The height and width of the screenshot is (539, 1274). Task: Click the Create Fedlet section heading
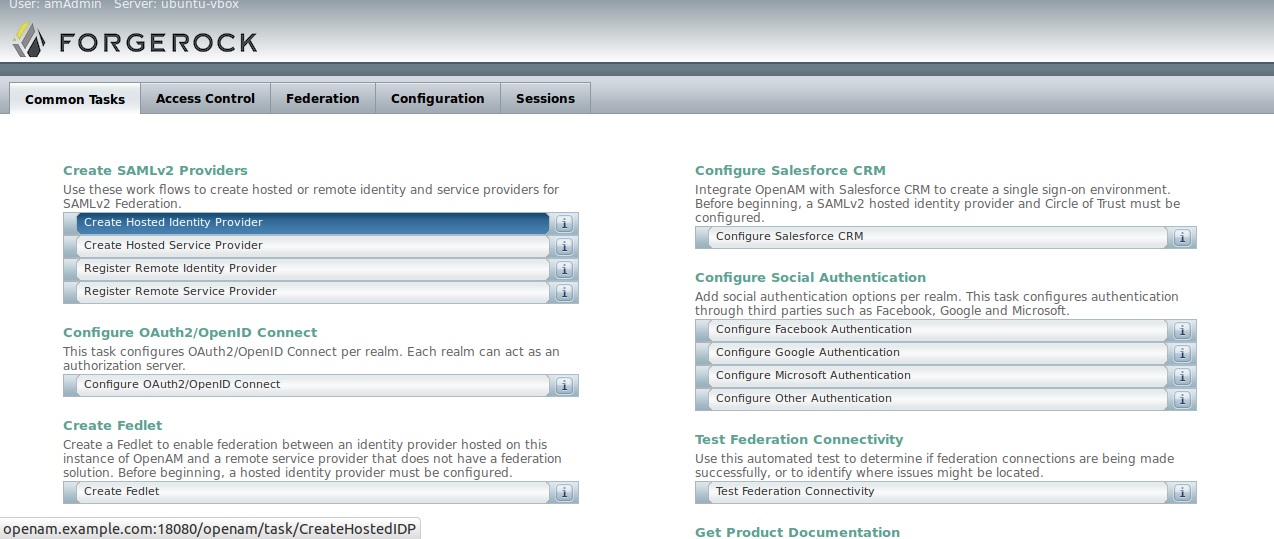(112, 426)
